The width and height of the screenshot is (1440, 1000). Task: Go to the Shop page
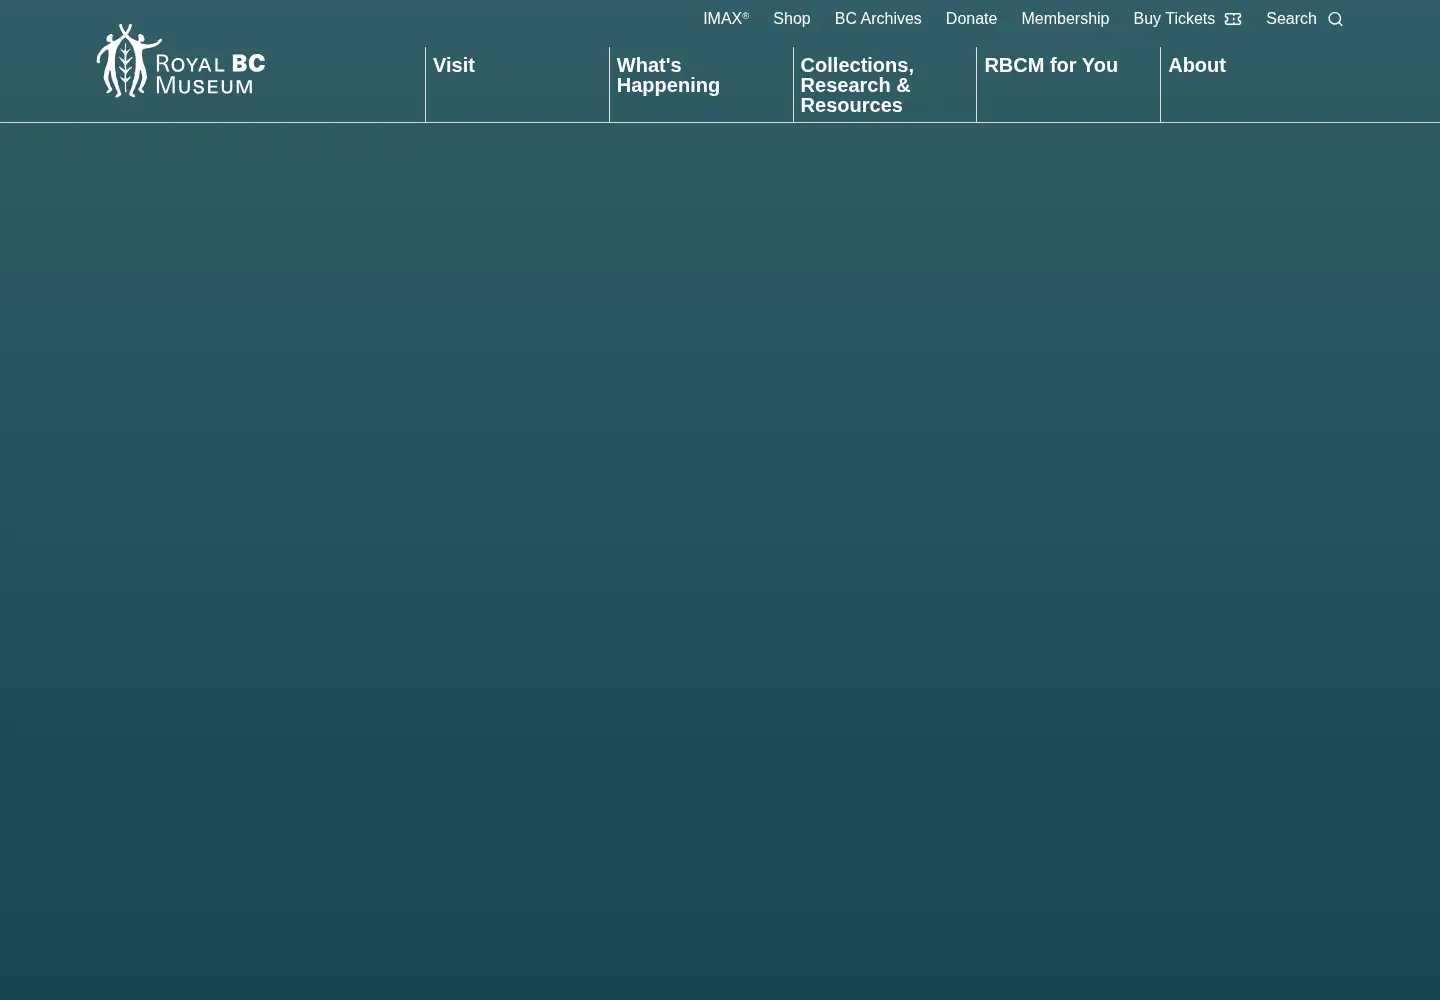click(791, 18)
